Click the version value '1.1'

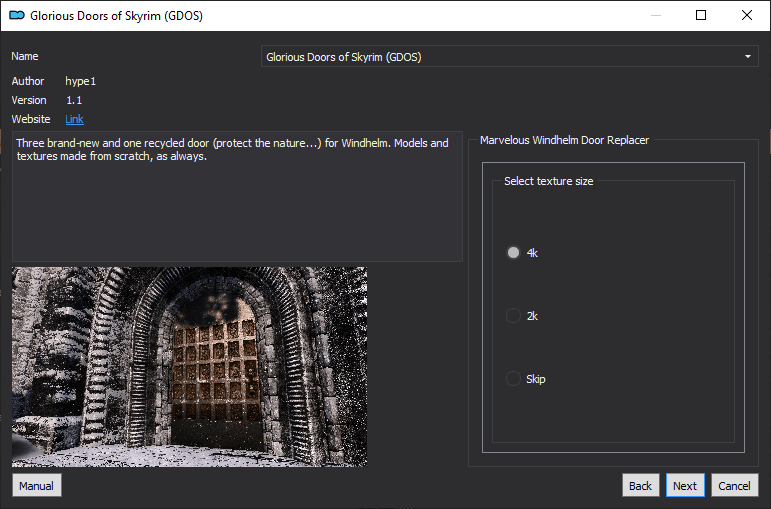74,100
